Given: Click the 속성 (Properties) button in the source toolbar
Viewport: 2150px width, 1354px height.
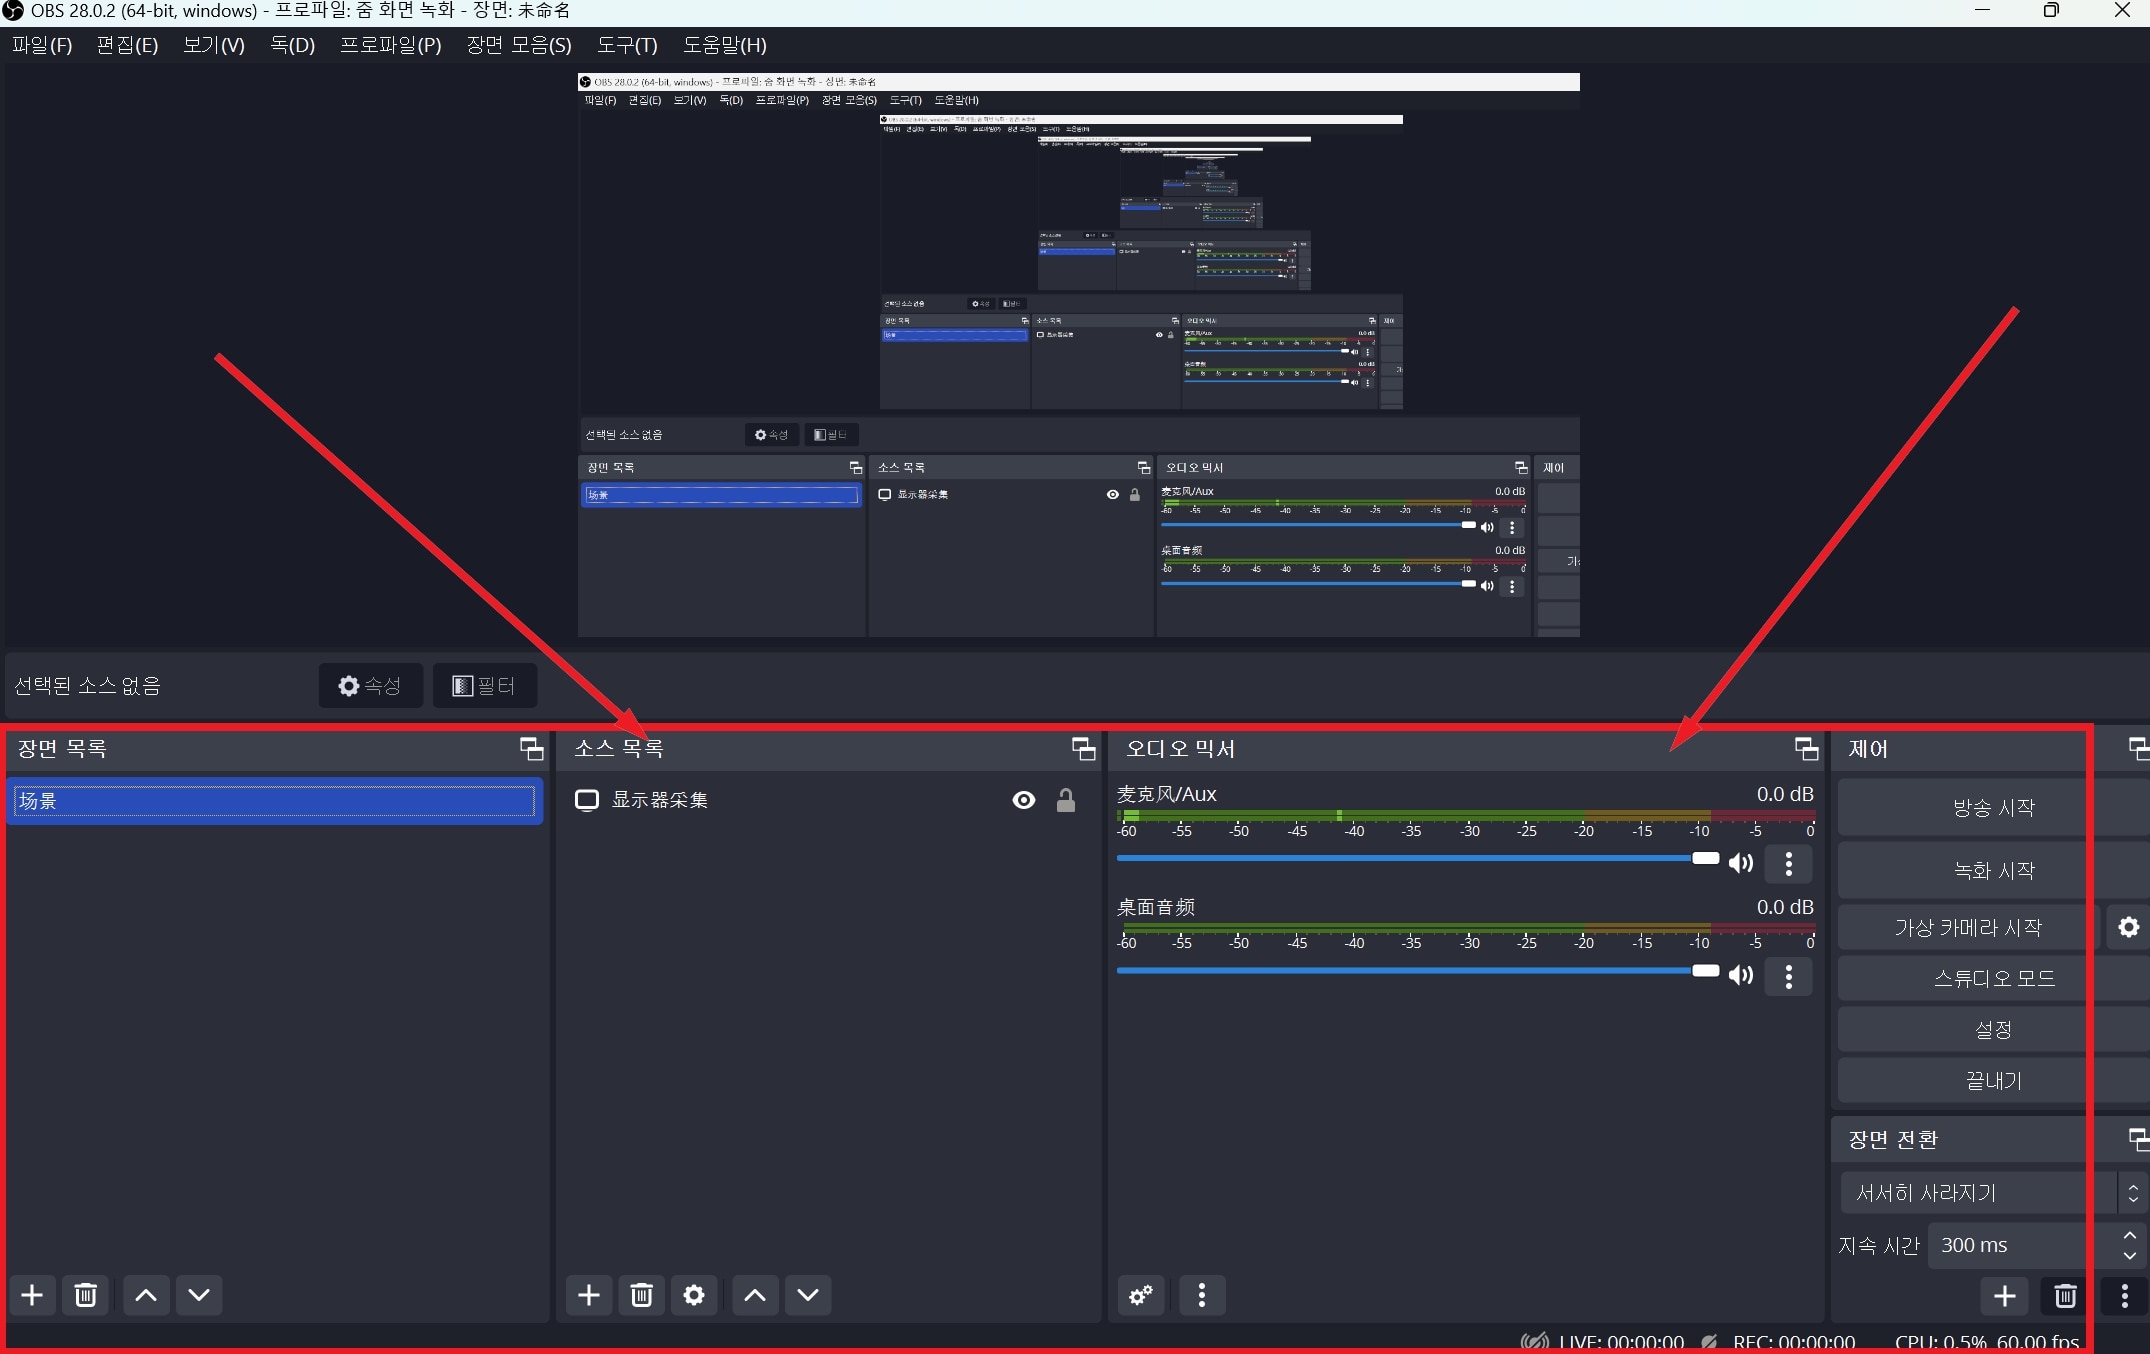Looking at the screenshot, I should (370, 685).
